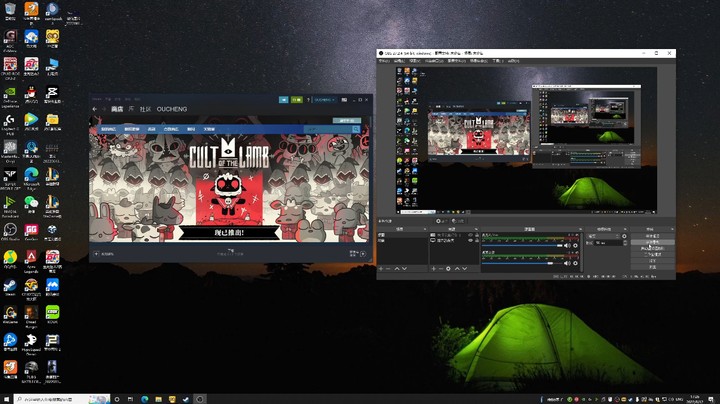The image size is (720, 404).
Task: Click the OBS preview canvas area
Action: point(526,140)
